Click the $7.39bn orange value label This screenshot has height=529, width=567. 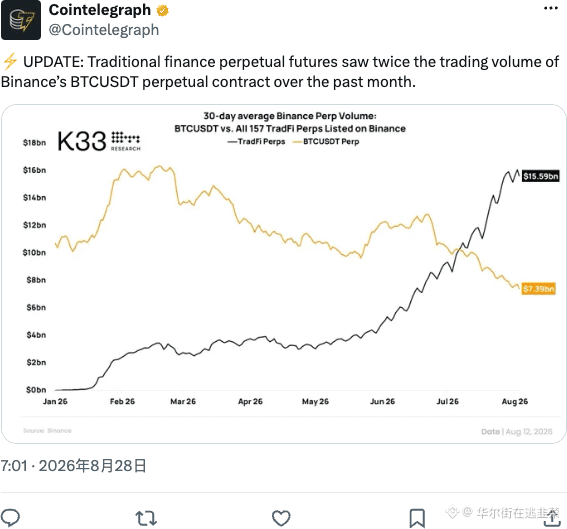pyautogui.click(x=538, y=289)
